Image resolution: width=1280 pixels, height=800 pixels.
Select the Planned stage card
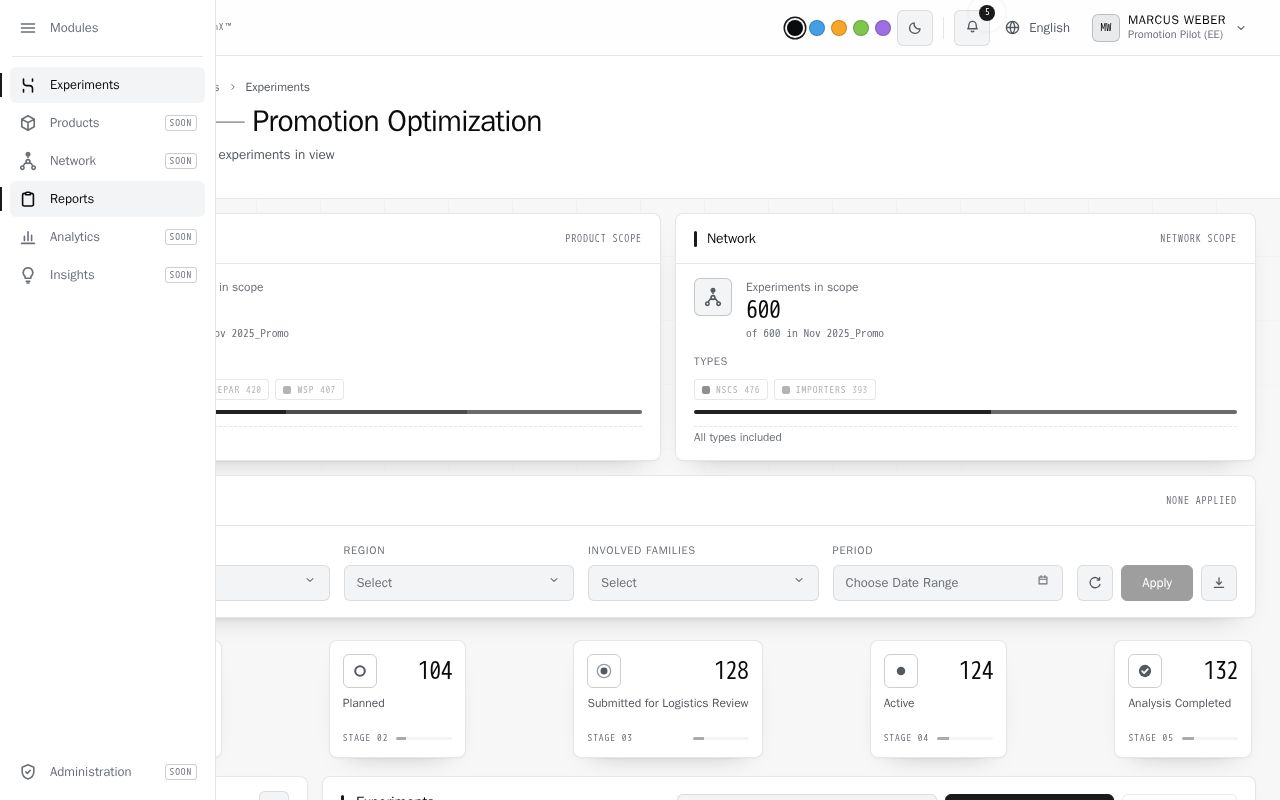coord(397,699)
